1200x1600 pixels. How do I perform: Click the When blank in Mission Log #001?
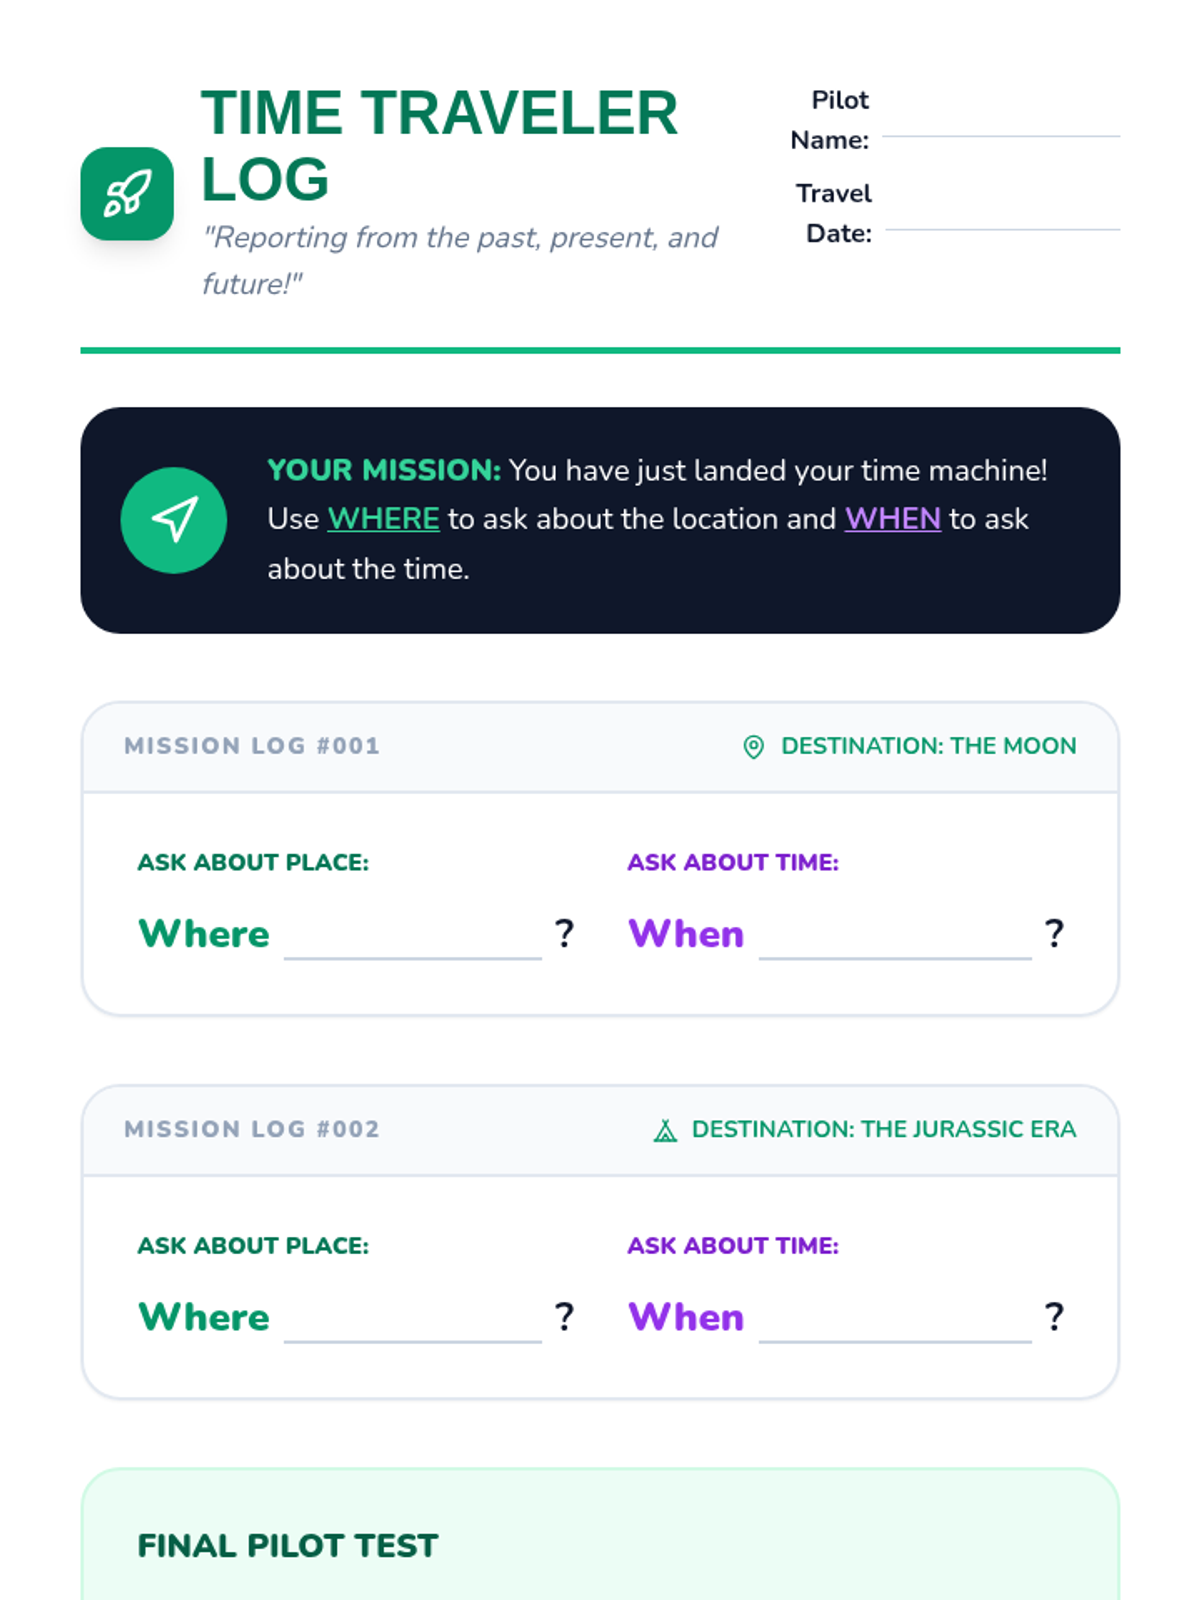tap(894, 942)
